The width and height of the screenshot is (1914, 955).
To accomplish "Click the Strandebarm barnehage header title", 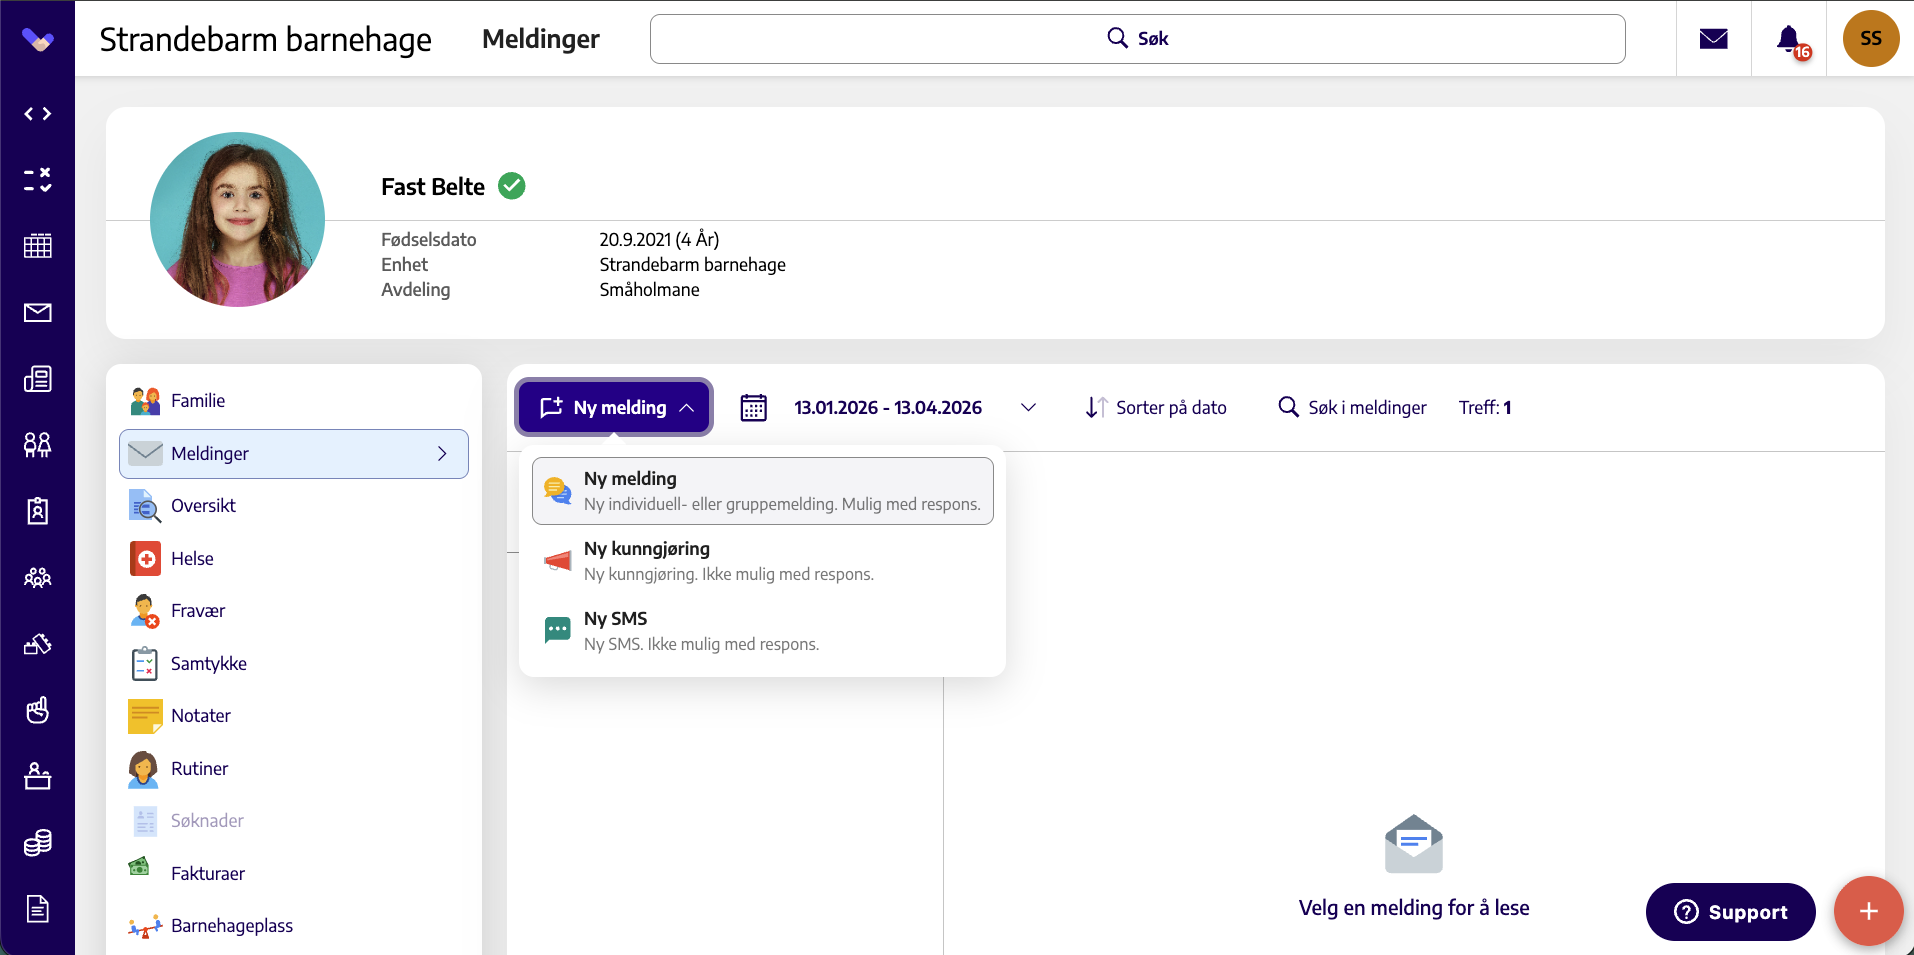I will 265,40.
